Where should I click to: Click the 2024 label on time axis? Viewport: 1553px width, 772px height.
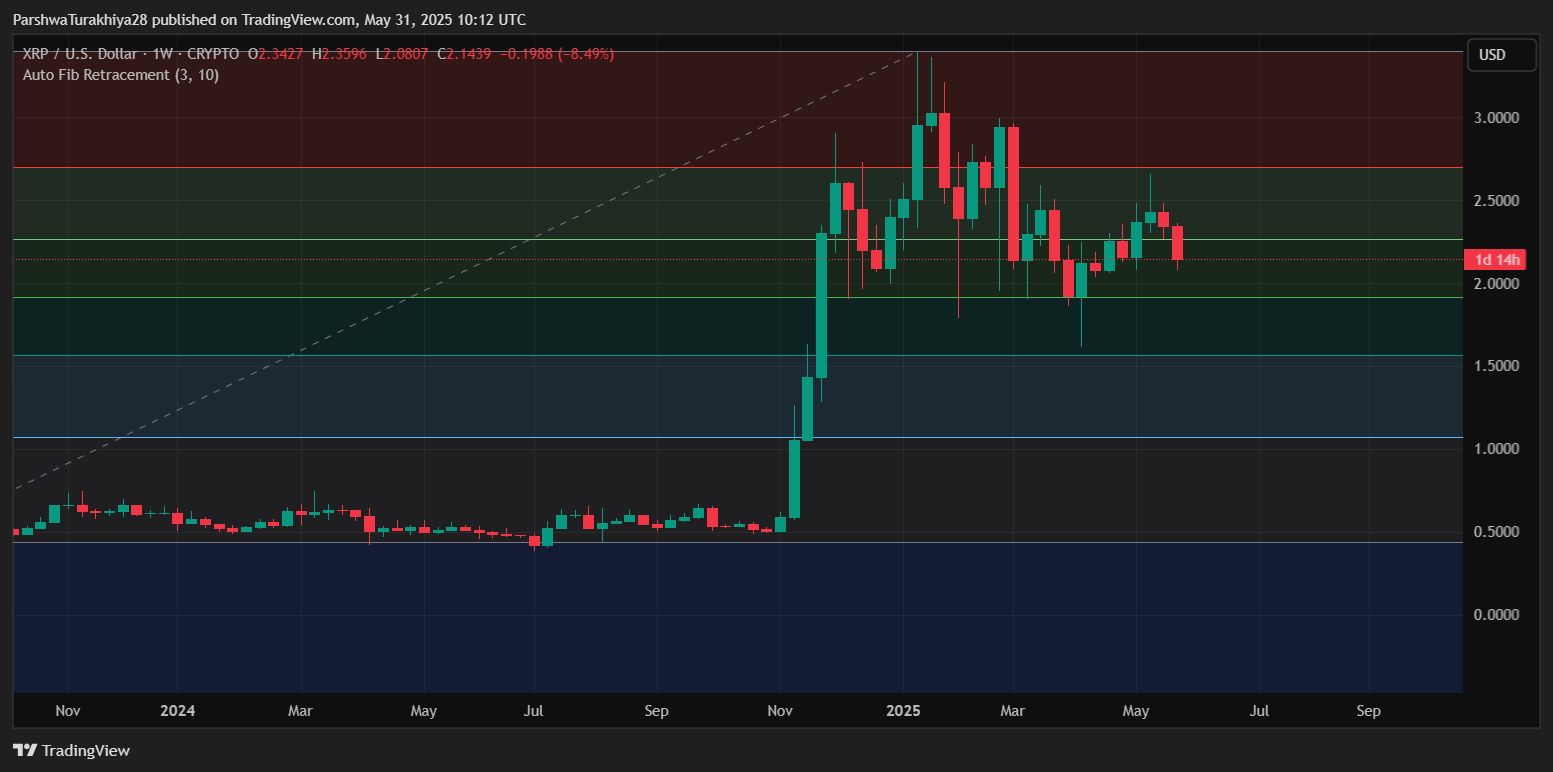click(x=178, y=711)
